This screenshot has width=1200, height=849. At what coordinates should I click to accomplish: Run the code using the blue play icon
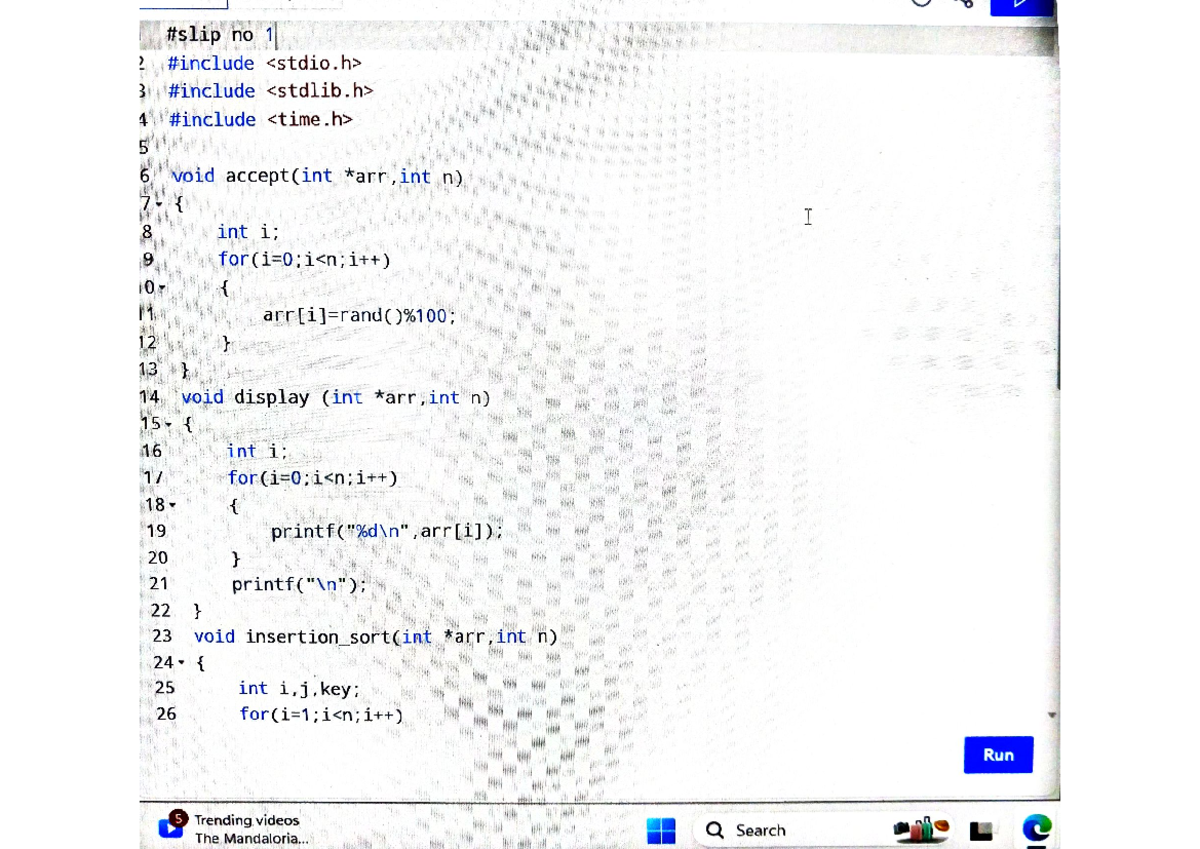[x=1020, y=5]
